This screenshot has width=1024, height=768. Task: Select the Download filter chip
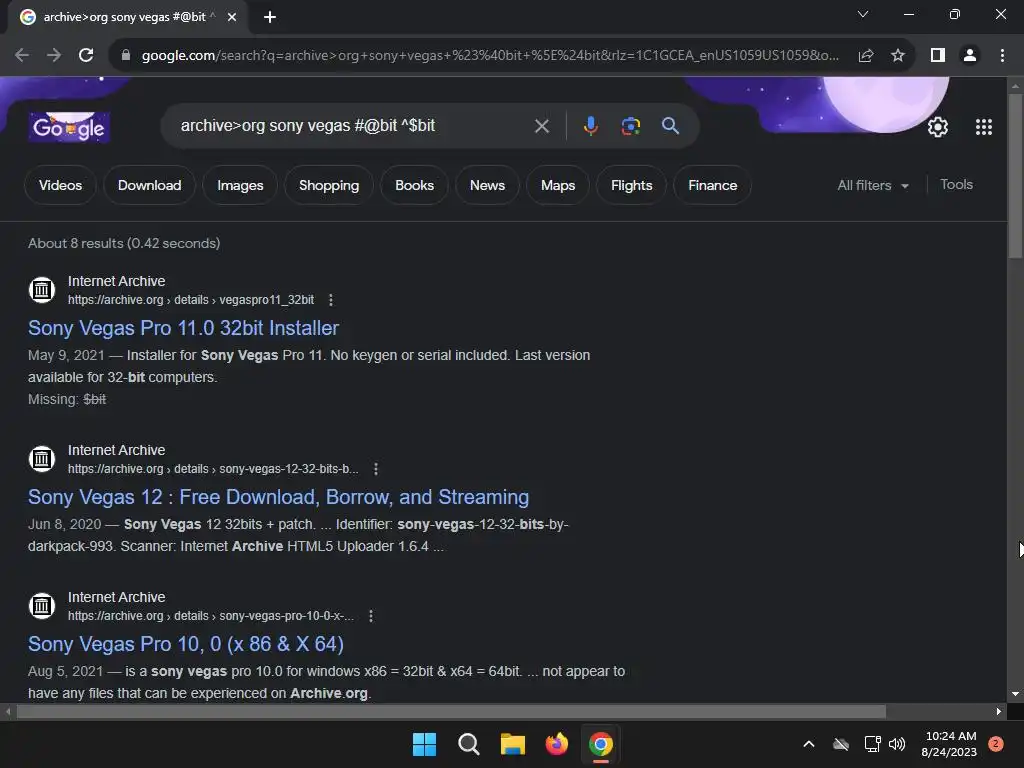pyautogui.click(x=150, y=185)
